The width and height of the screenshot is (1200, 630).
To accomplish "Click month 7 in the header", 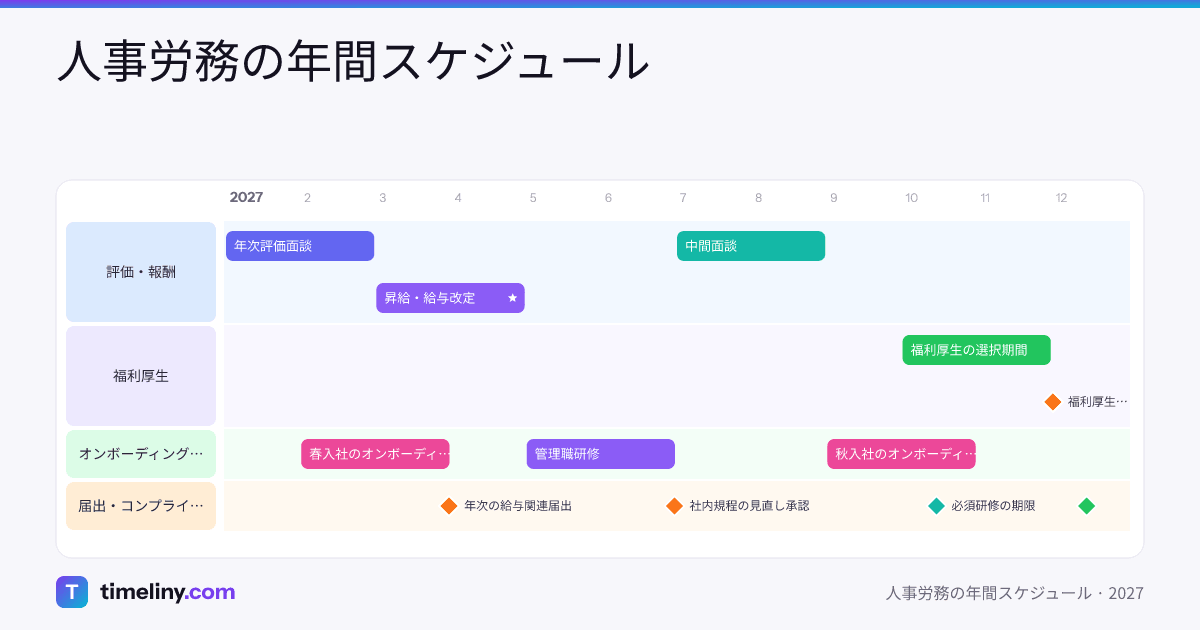I will pos(683,198).
